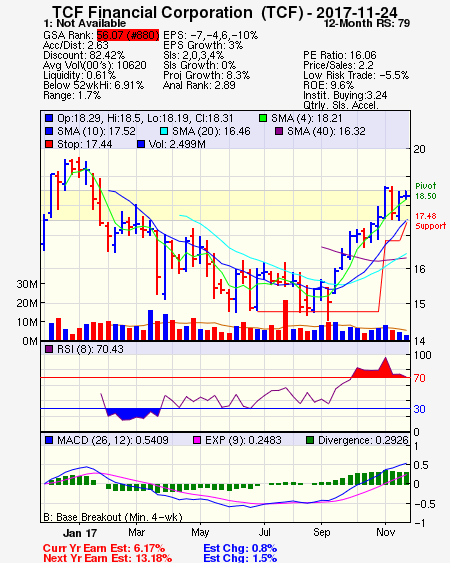
Task: Click the Divergence: 0.2926 legend text
Action: coord(363,440)
